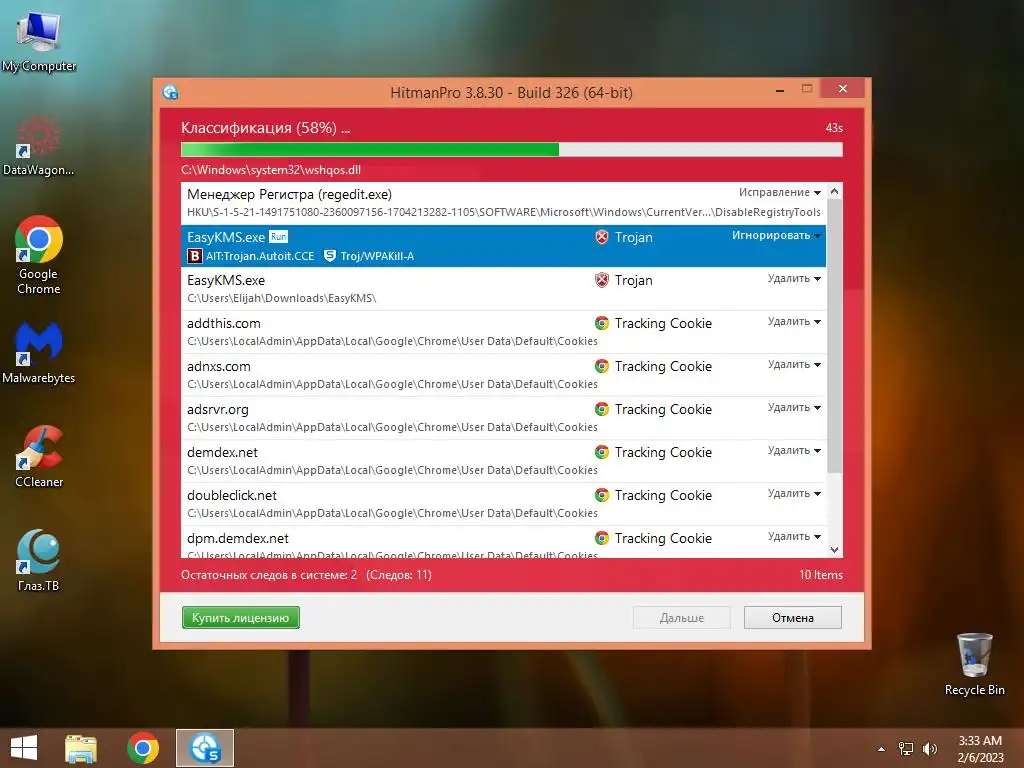Click the Отмена button

click(792, 618)
